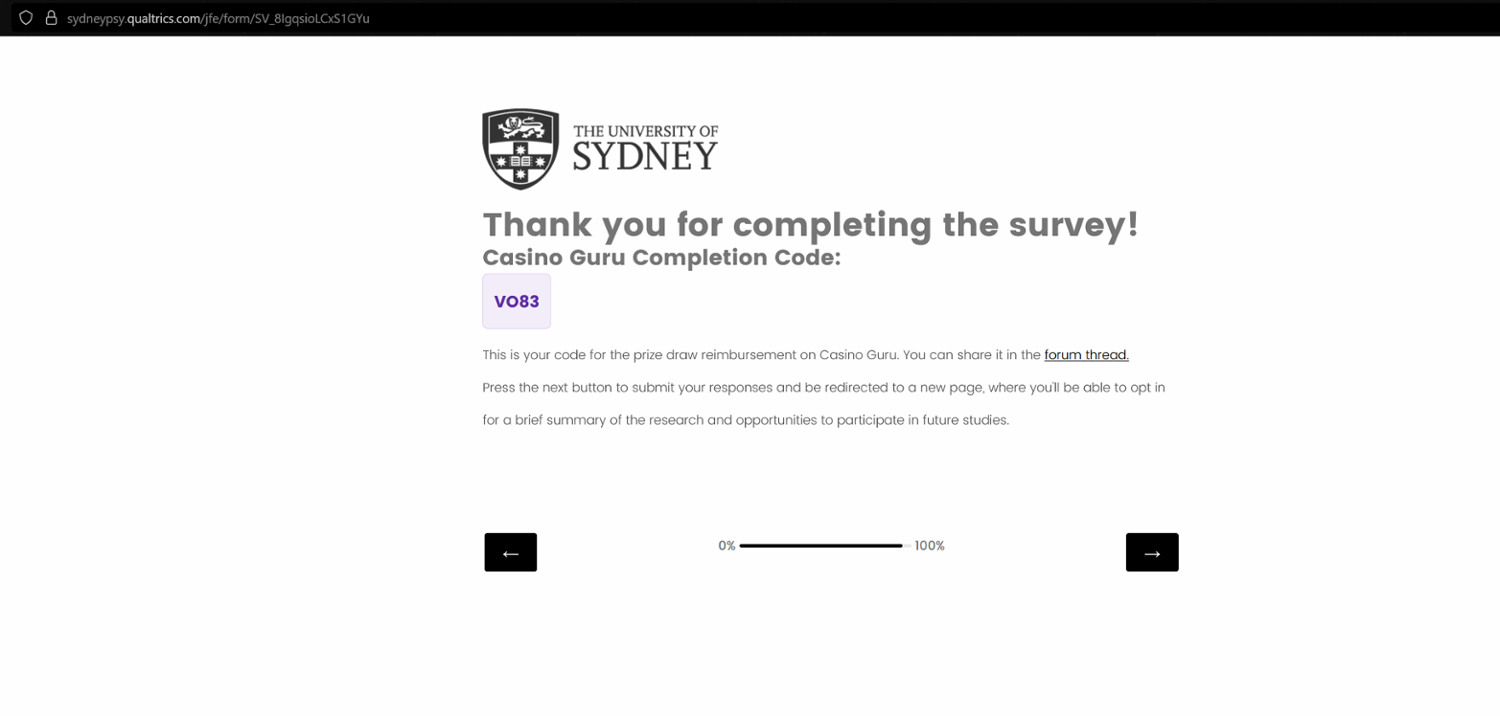Click the 0% progress label

pyautogui.click(x=726, y=546)
